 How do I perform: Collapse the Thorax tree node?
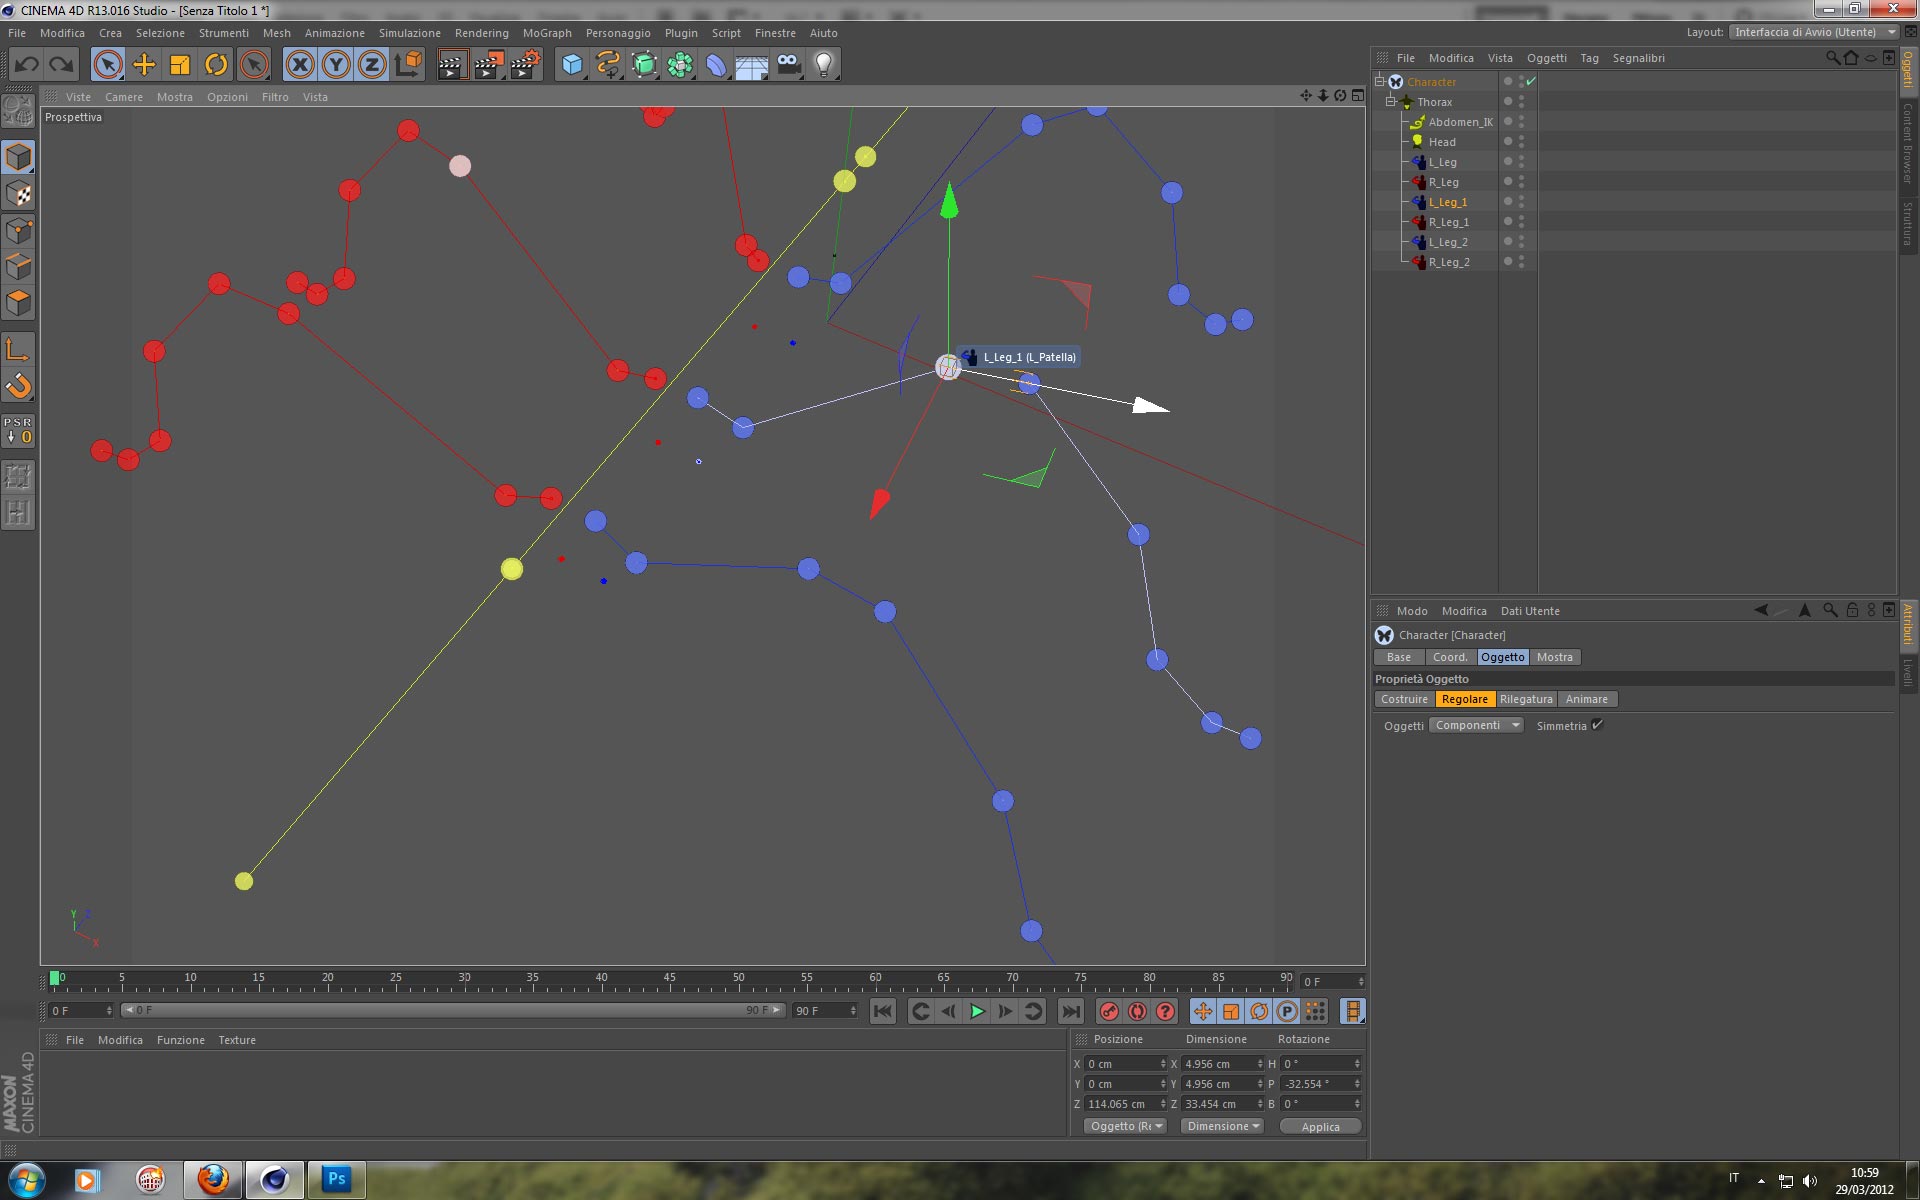(1390, 101)
